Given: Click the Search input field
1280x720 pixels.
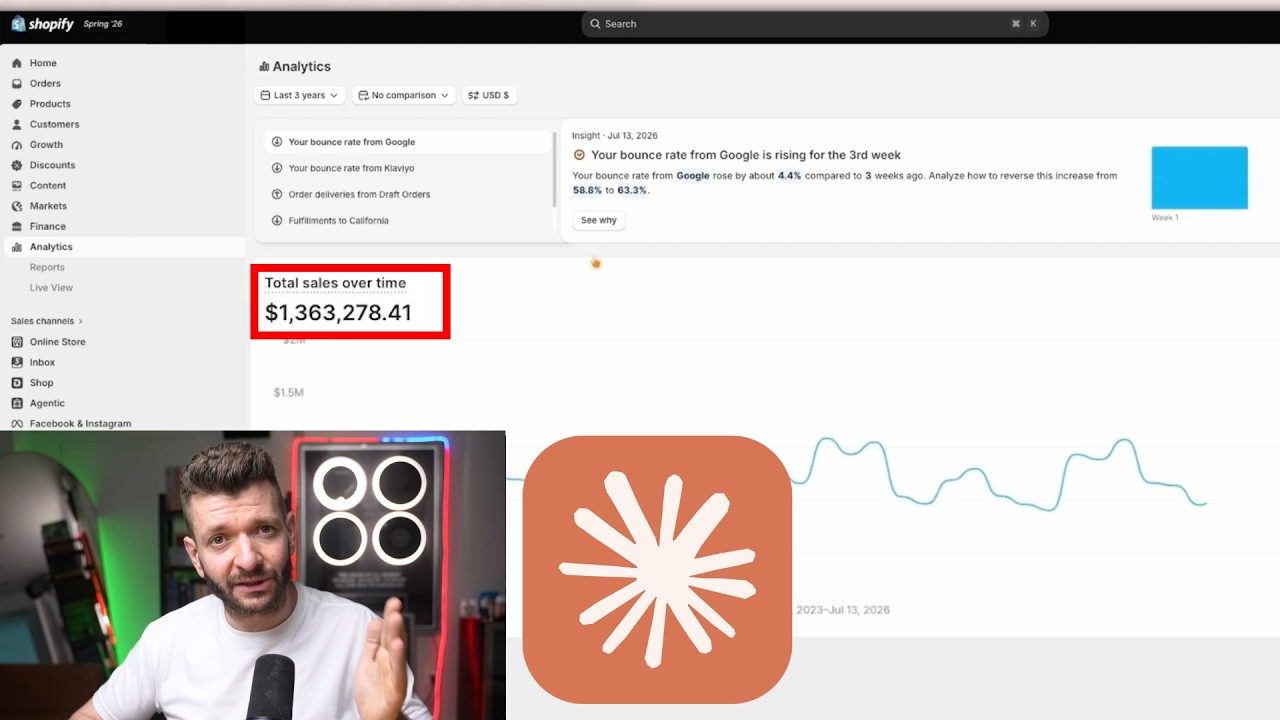Looking at the screenshot, I should [814, 24].
